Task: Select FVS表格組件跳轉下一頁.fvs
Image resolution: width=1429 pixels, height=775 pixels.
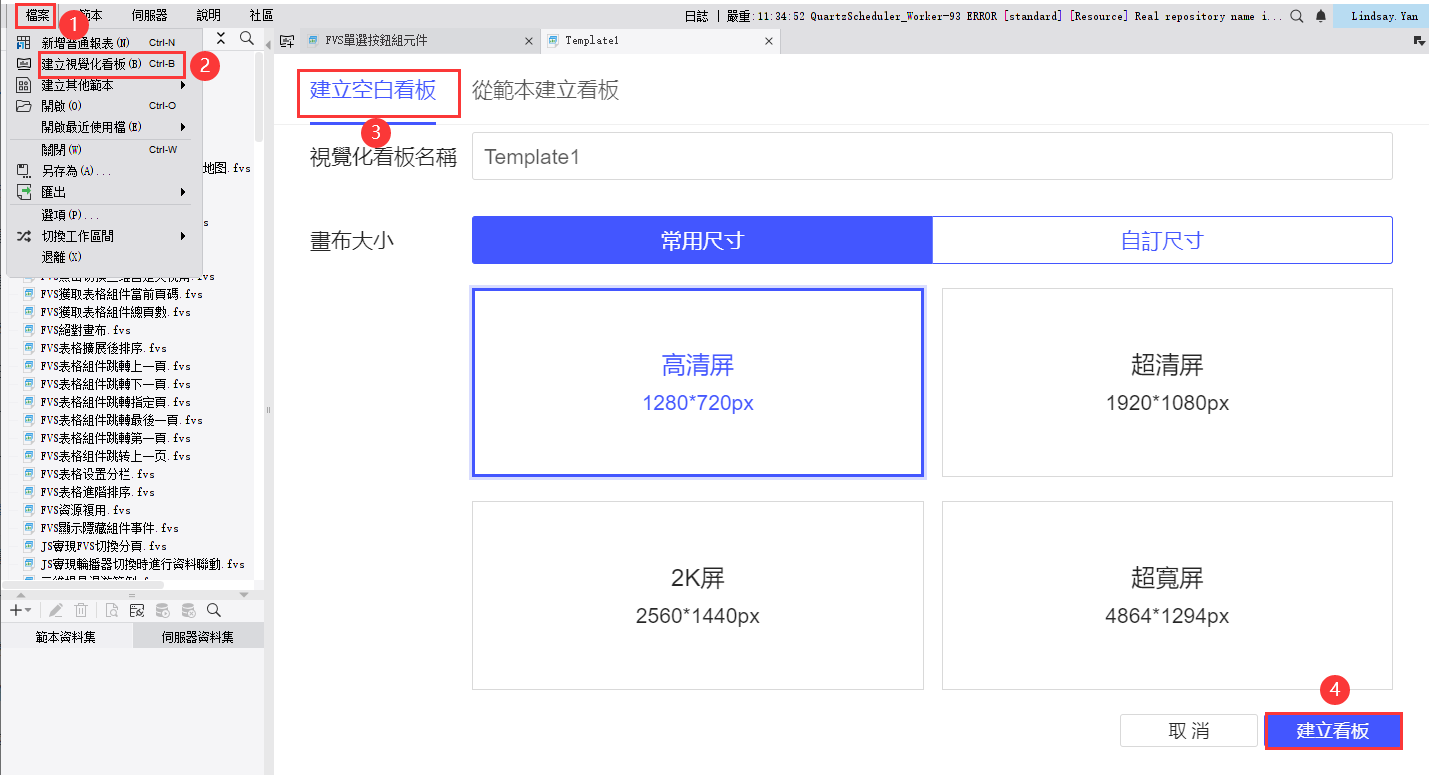Action: (116, 384)
